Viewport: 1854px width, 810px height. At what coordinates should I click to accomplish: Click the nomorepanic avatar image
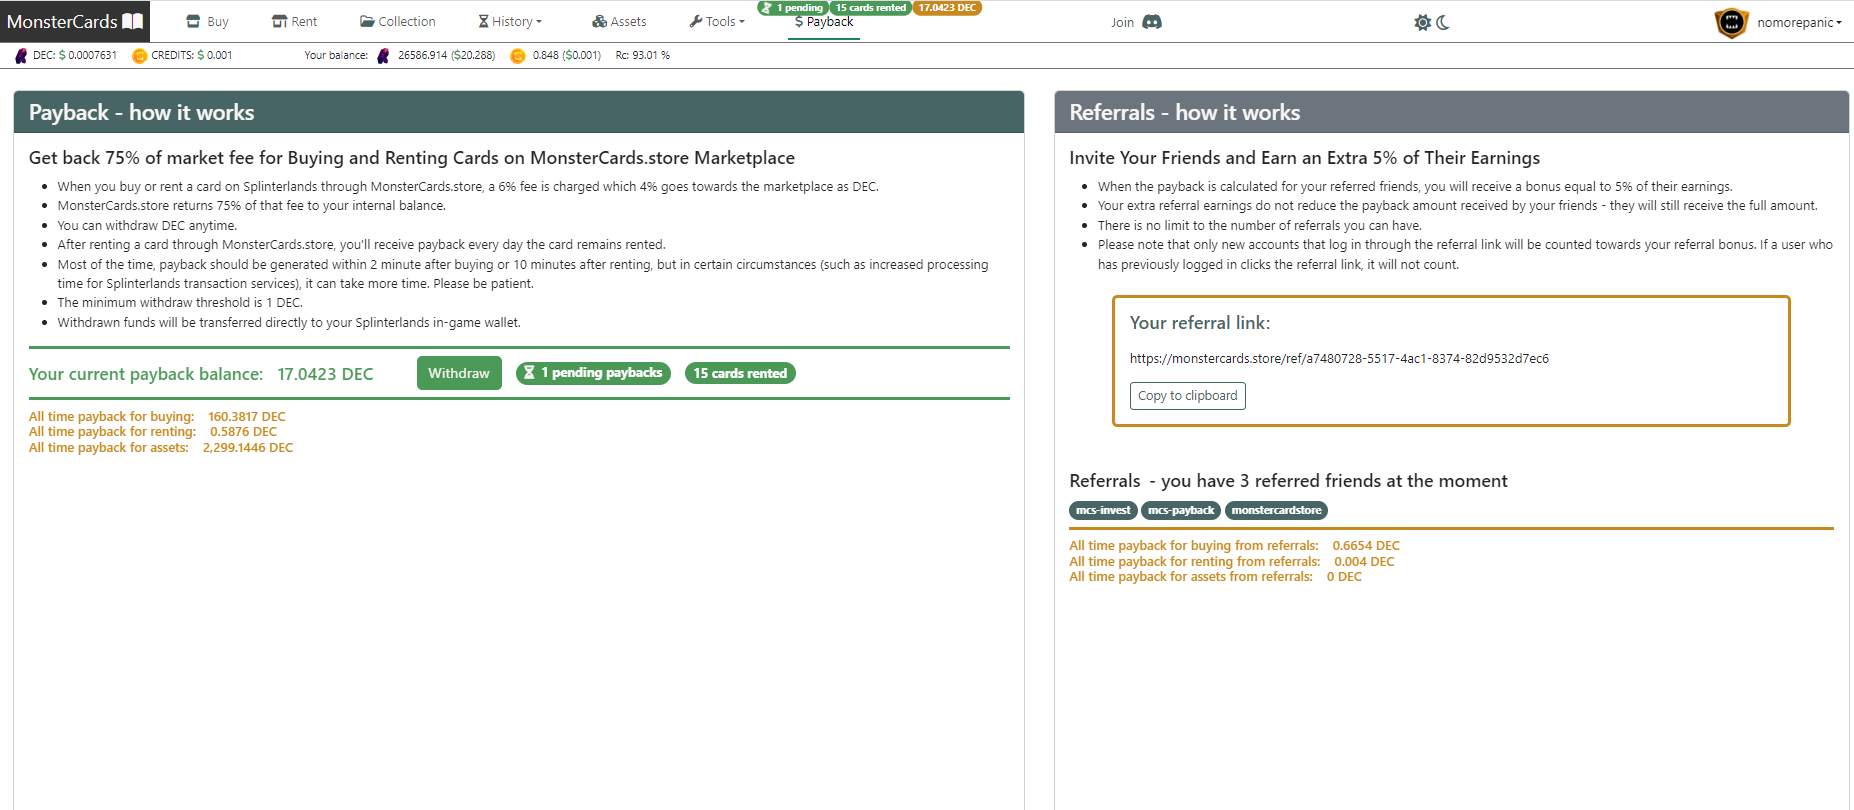coord(1731,22)
